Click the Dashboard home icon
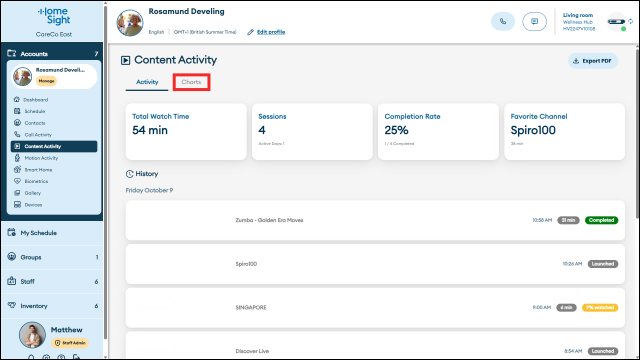The width and height of the screenshot is (640, 360). pyautogui.click(x=17, y=99)
